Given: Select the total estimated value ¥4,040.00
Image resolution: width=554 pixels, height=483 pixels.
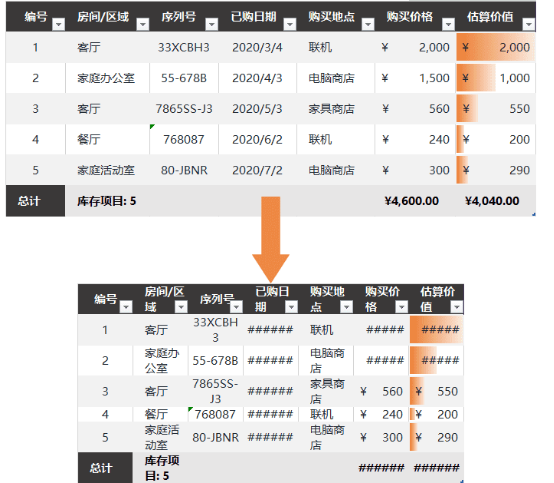Looking at the screenshot, I should 496,201.
